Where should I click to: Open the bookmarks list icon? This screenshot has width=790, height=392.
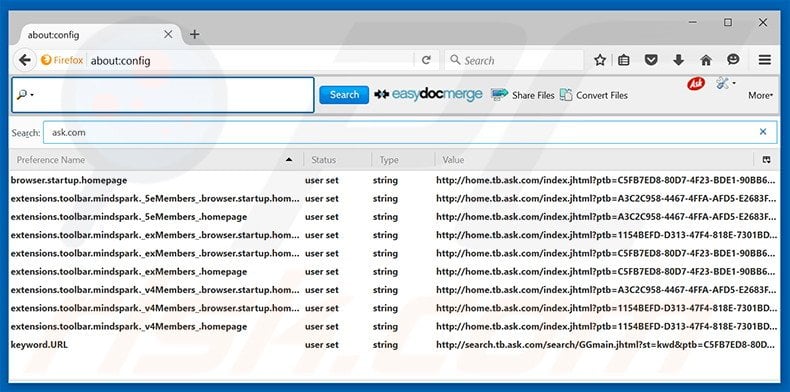pyautogui.click(x=624, y=60)
